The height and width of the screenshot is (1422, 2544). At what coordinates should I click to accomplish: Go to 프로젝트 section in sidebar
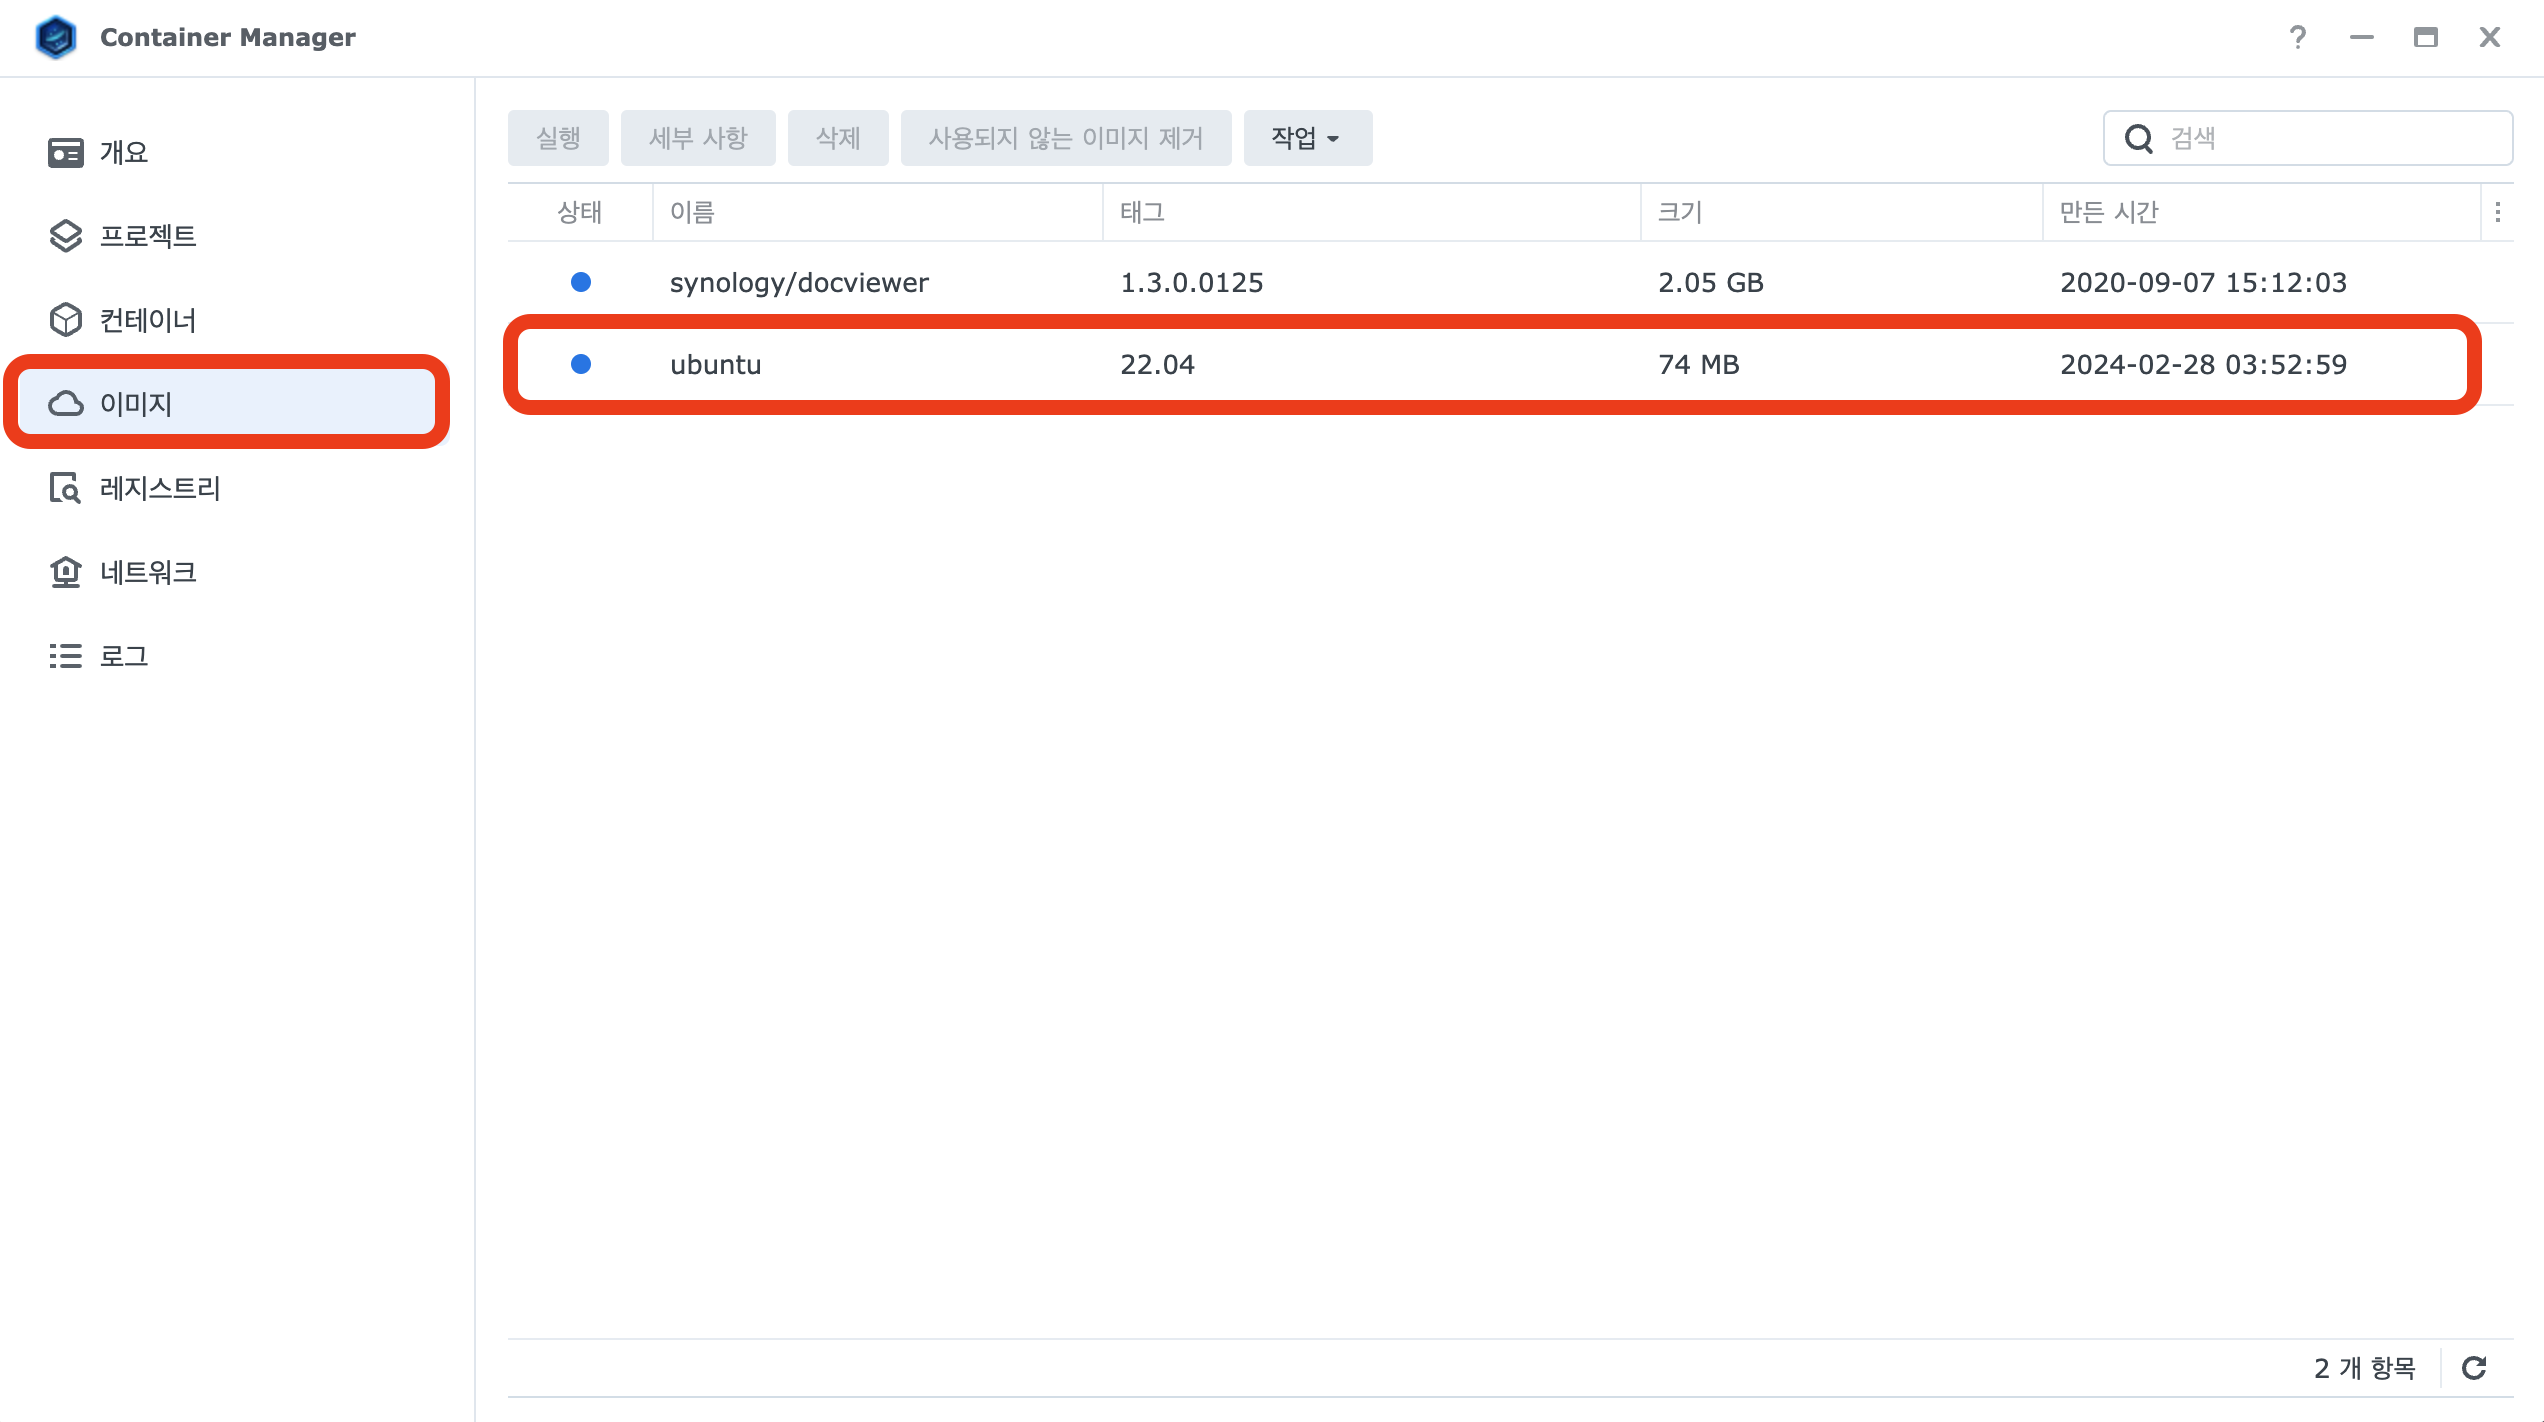148,236
